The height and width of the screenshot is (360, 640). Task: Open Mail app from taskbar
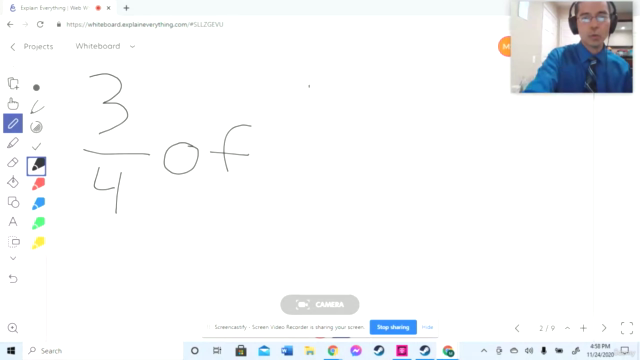click(x=264, y=351)
